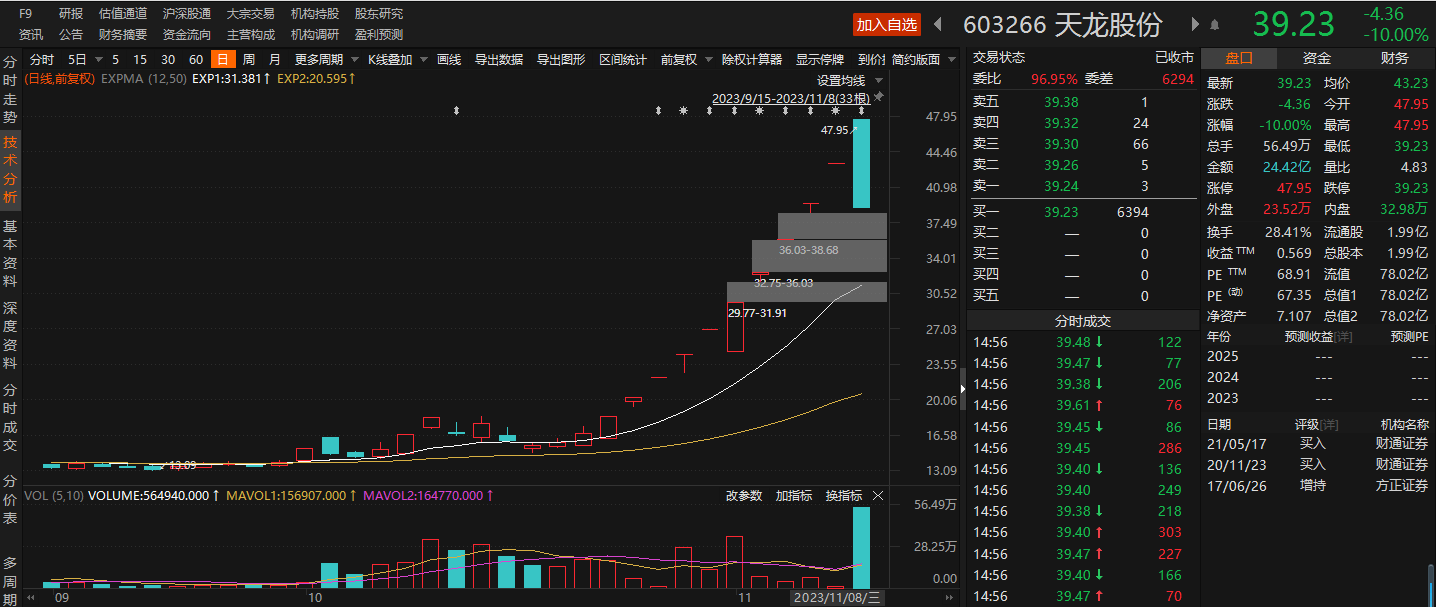Click the 画线 draw line tool
Screen dimensions: 1436x607
[x=449, y=60]
